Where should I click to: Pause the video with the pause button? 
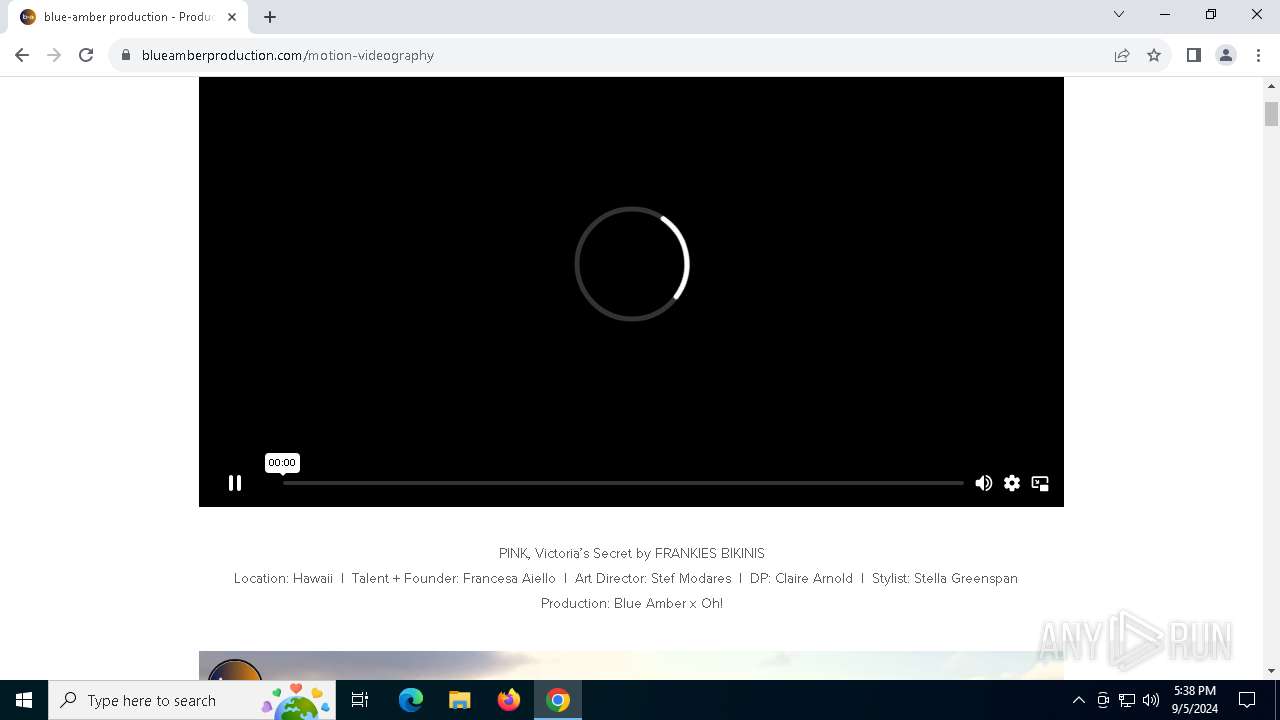[235, 483]
